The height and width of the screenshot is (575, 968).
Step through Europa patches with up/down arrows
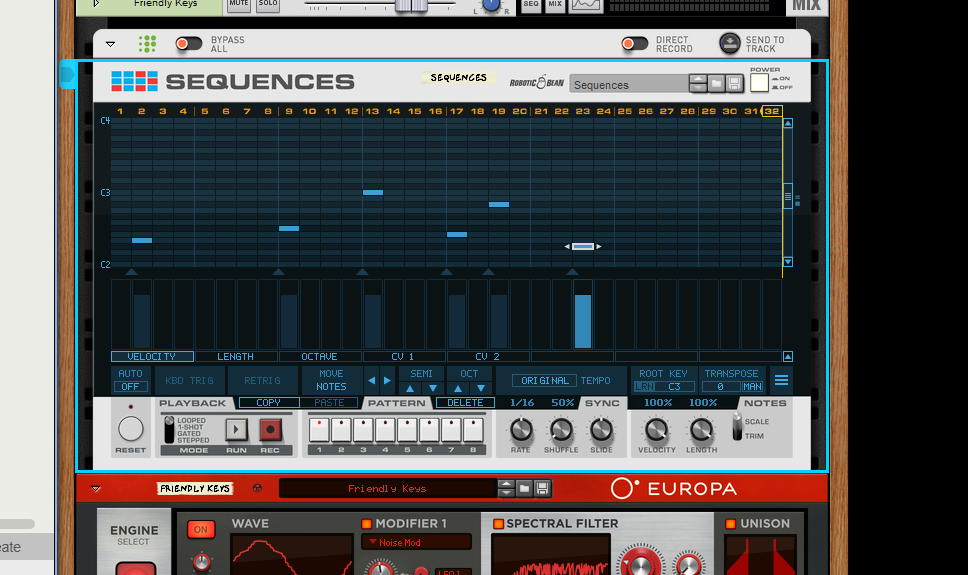pos(506,489)
